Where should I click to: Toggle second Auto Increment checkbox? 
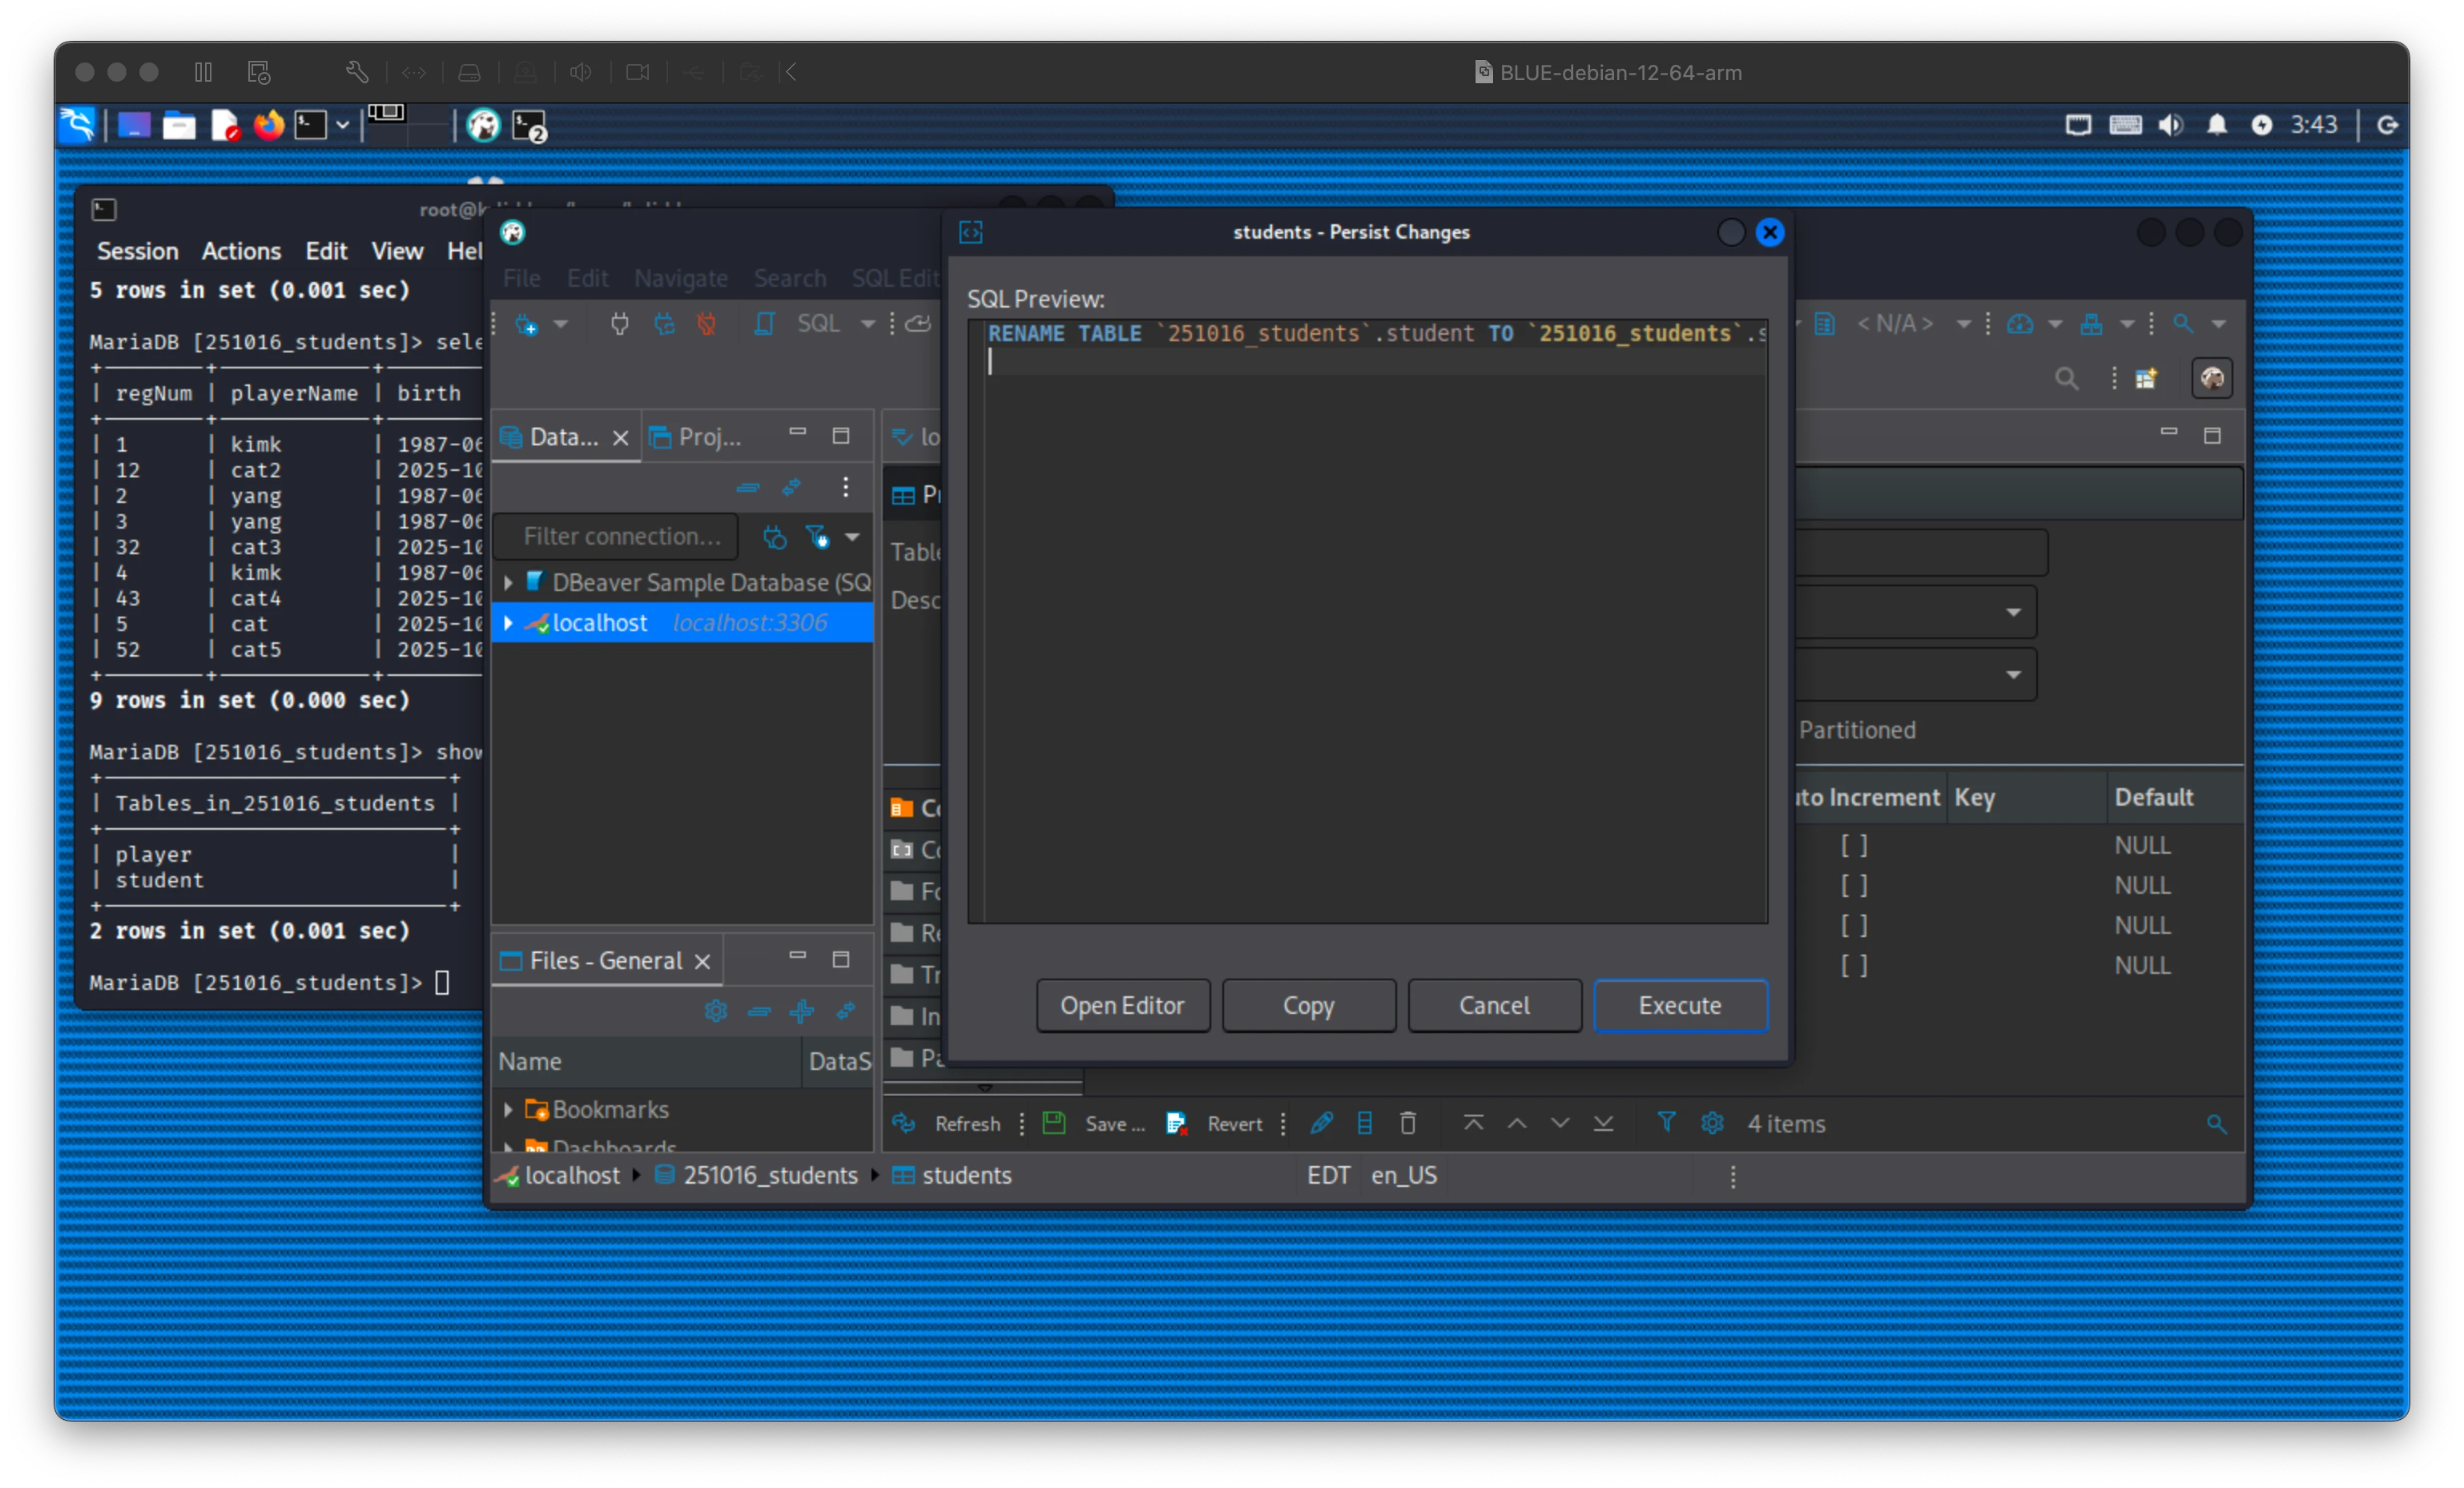pos(1854,886)
